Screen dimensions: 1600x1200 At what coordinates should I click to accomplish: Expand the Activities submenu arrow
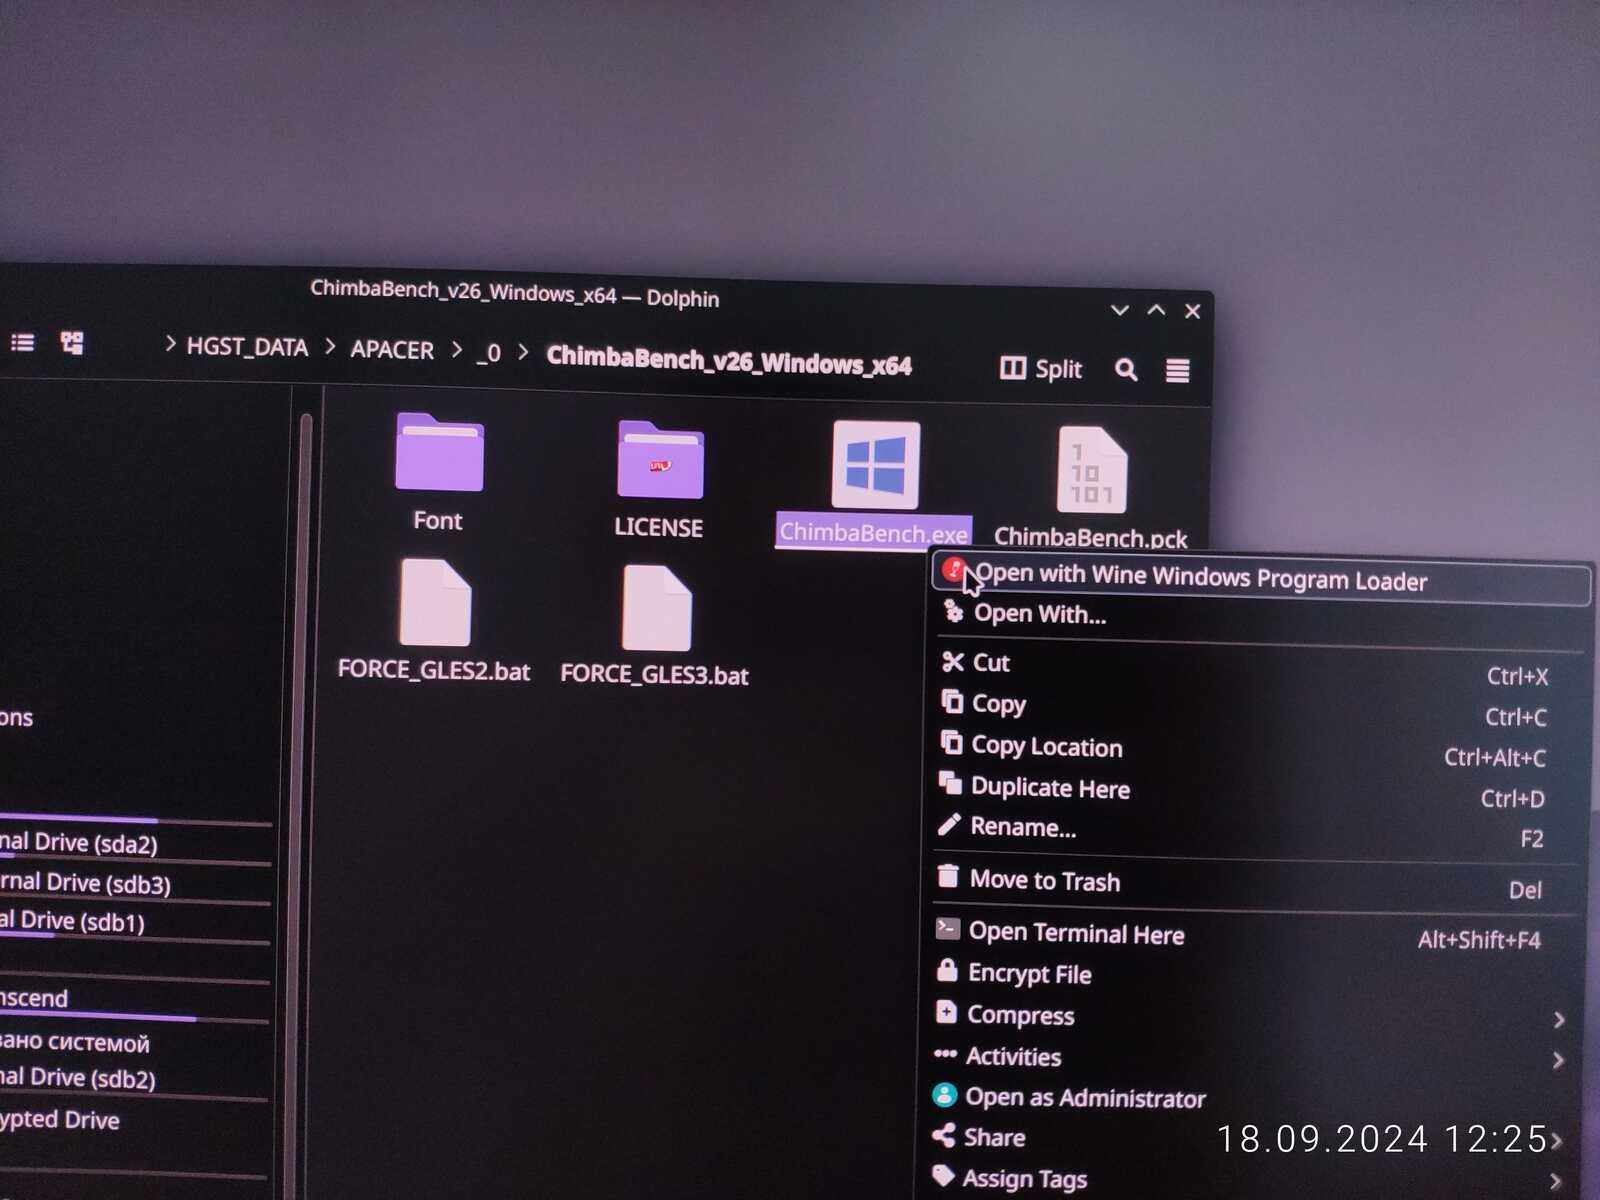pyautogui.click(x=1557, y=1060)
